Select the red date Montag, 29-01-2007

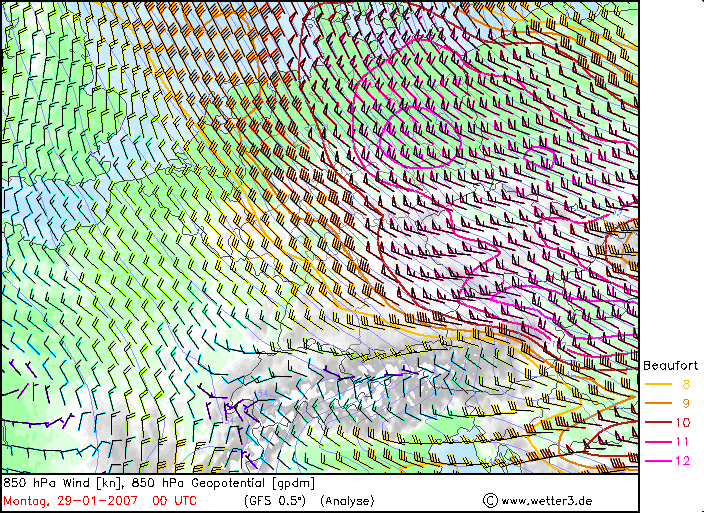click(69, 499)
